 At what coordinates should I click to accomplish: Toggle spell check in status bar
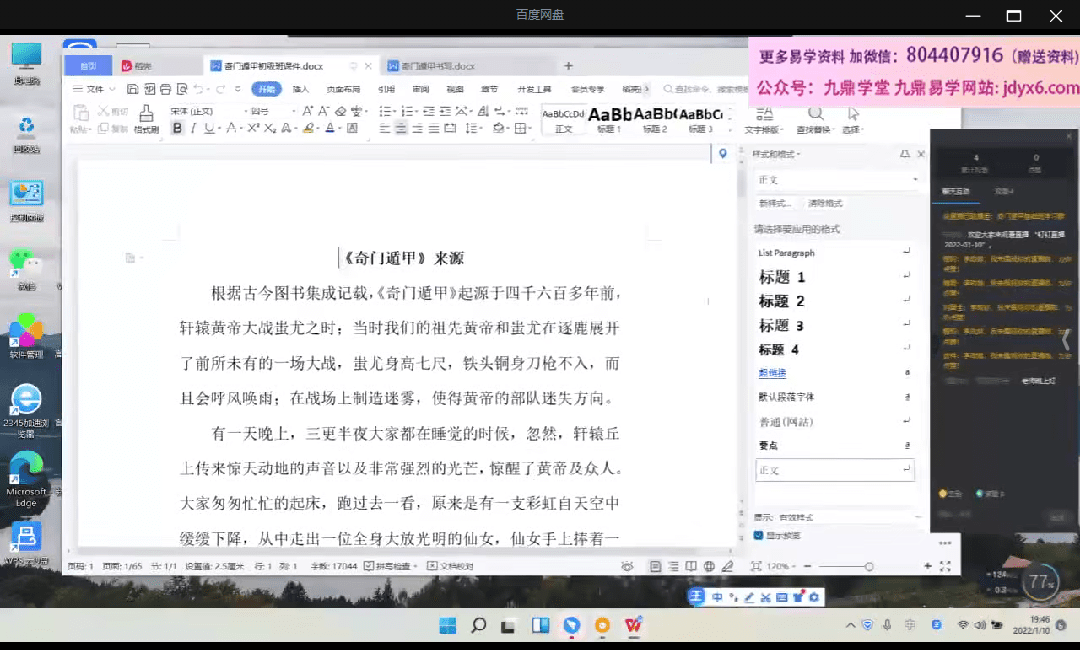391,566
